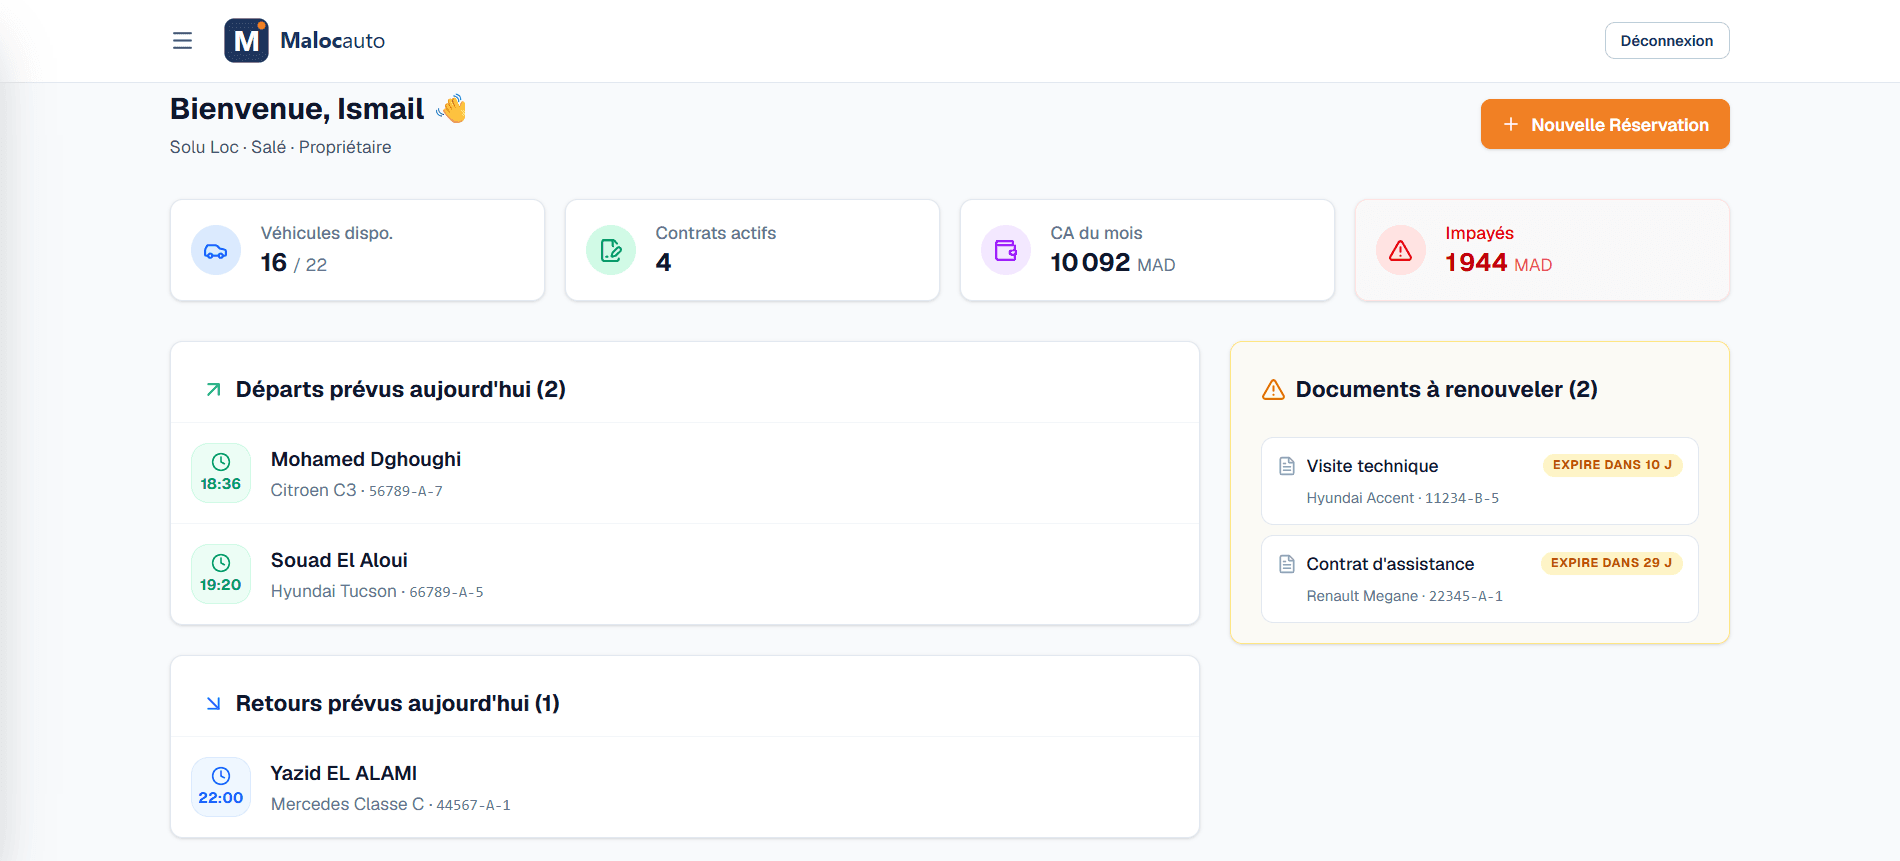Screen dimensions: 1900x861
Task: Click the document icon beside Contrat d'assistance
Action: pos(1287,564)
